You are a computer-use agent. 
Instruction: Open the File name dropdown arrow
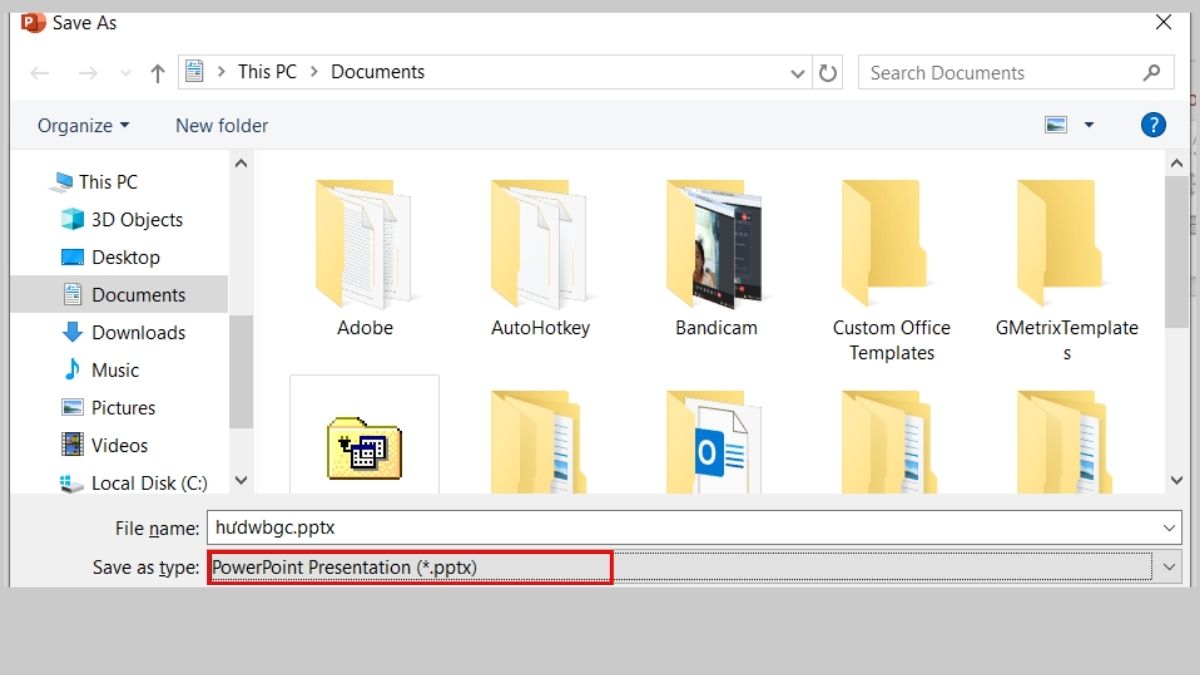pos(1170,528)
